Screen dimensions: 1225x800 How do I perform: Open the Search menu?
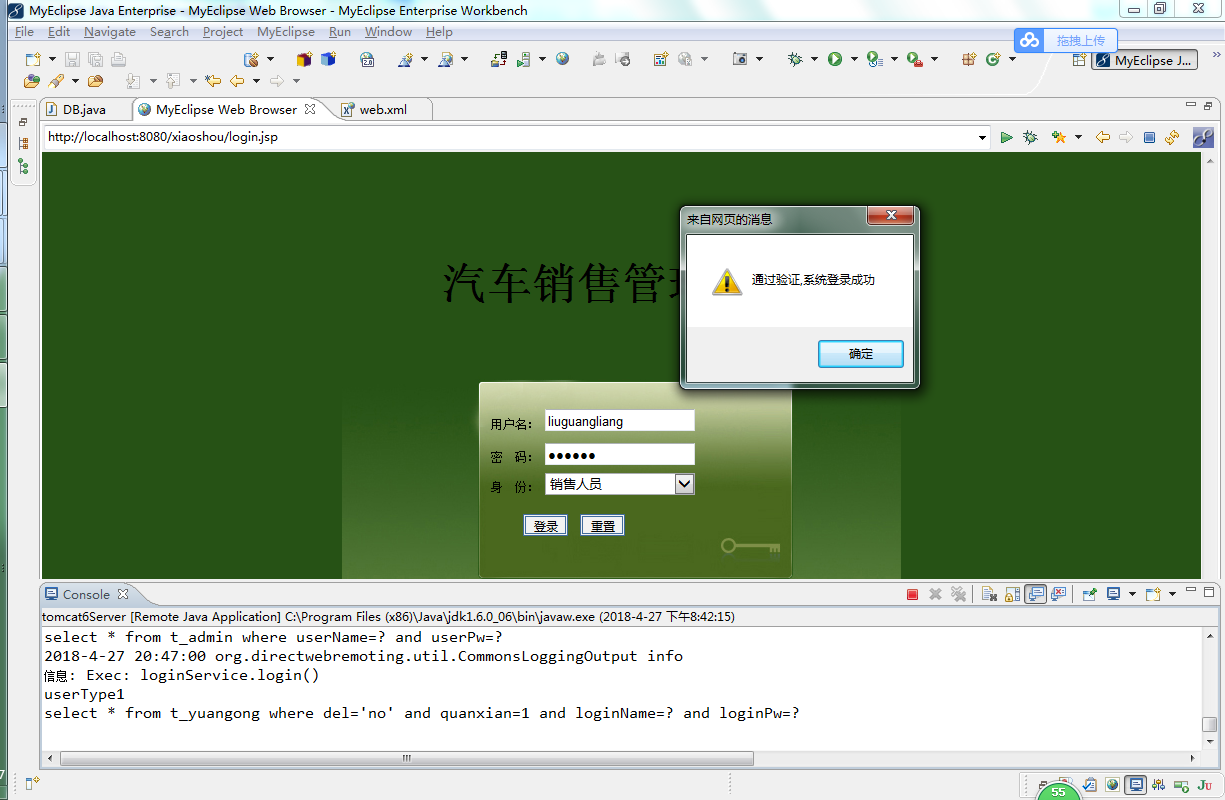point(169,32)
